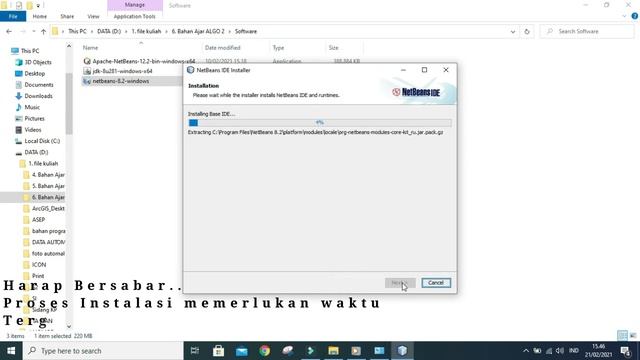Sort by Type column header
This screenshot has width=640, height=360.
click(x=278, y=48)
